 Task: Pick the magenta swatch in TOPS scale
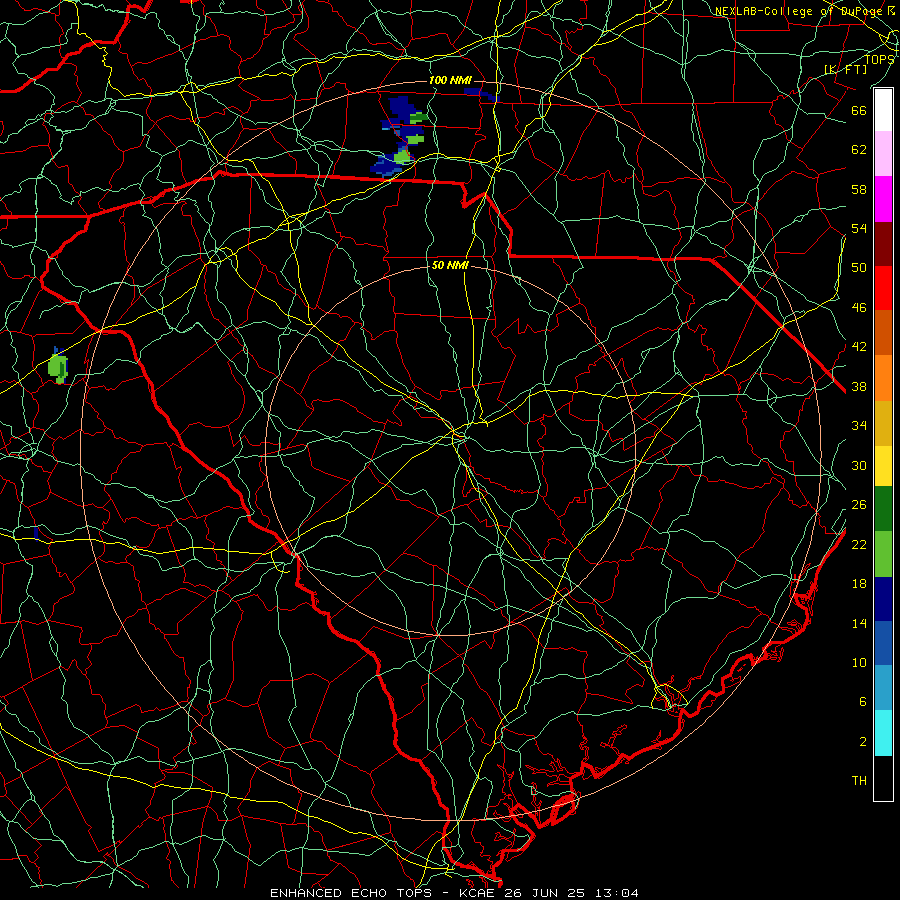pyautogui.click(x=883, y=199)
